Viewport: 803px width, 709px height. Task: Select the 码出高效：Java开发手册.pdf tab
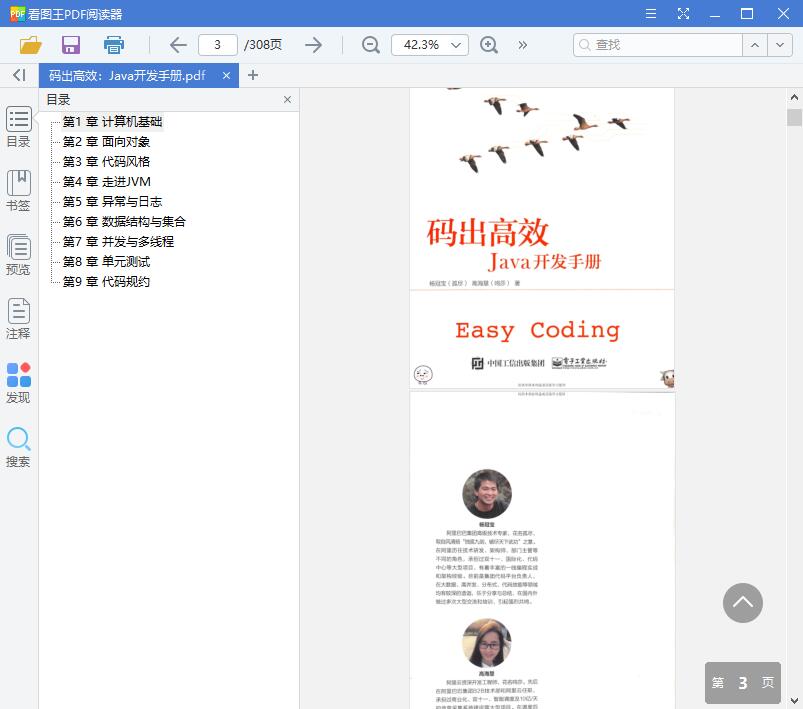click(128, 76)
